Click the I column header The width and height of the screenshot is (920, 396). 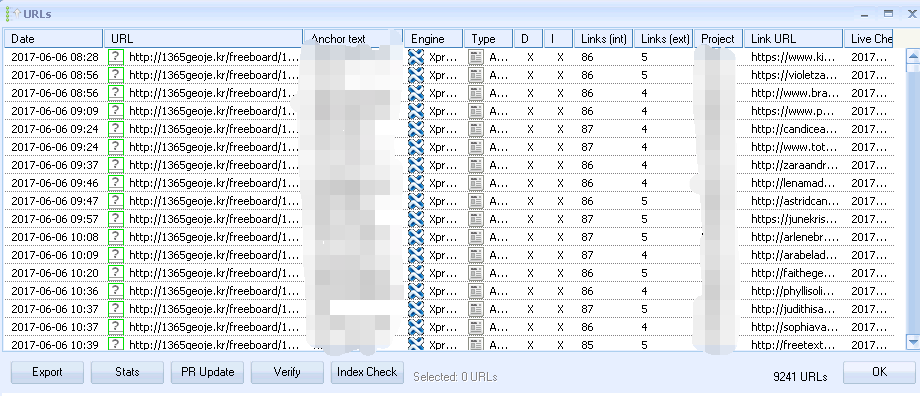click(559, 39)
